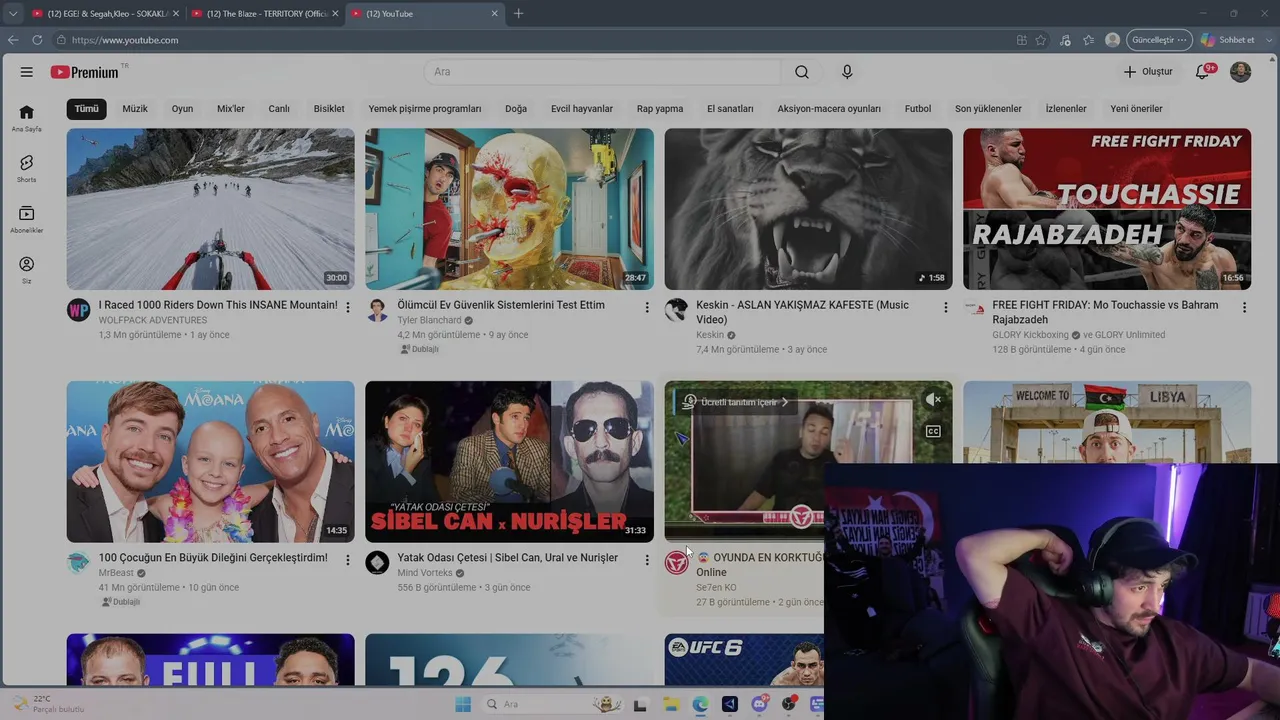This screenshot has width=1280, height=720.
Task: Play the snowy mountain race thumbnail
Action: click(x=210, y=209)
